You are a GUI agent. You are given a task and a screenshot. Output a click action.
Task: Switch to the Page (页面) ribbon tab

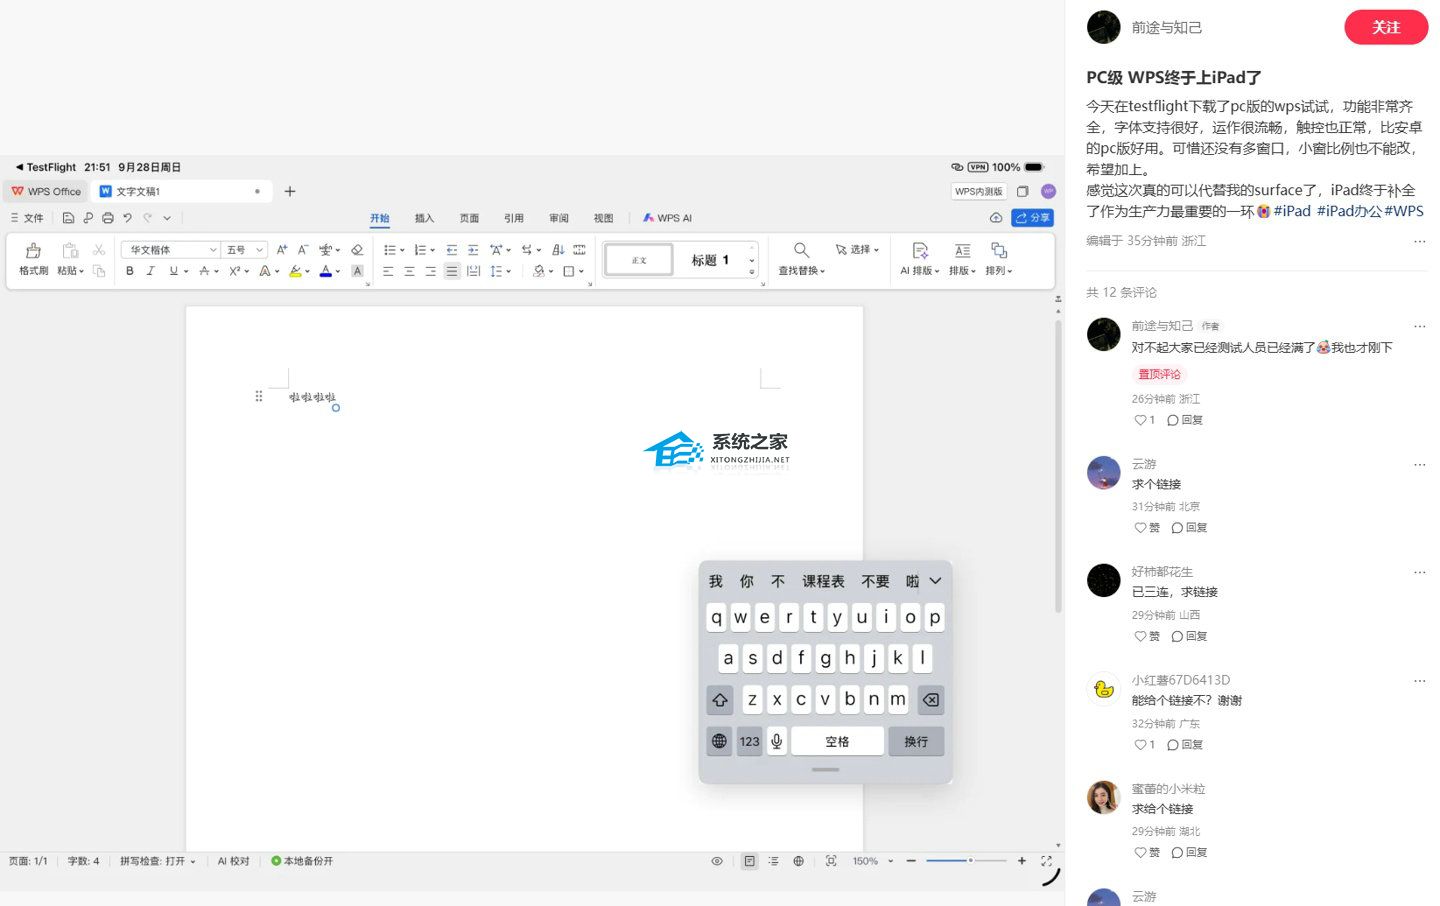[x=469, y=218]
